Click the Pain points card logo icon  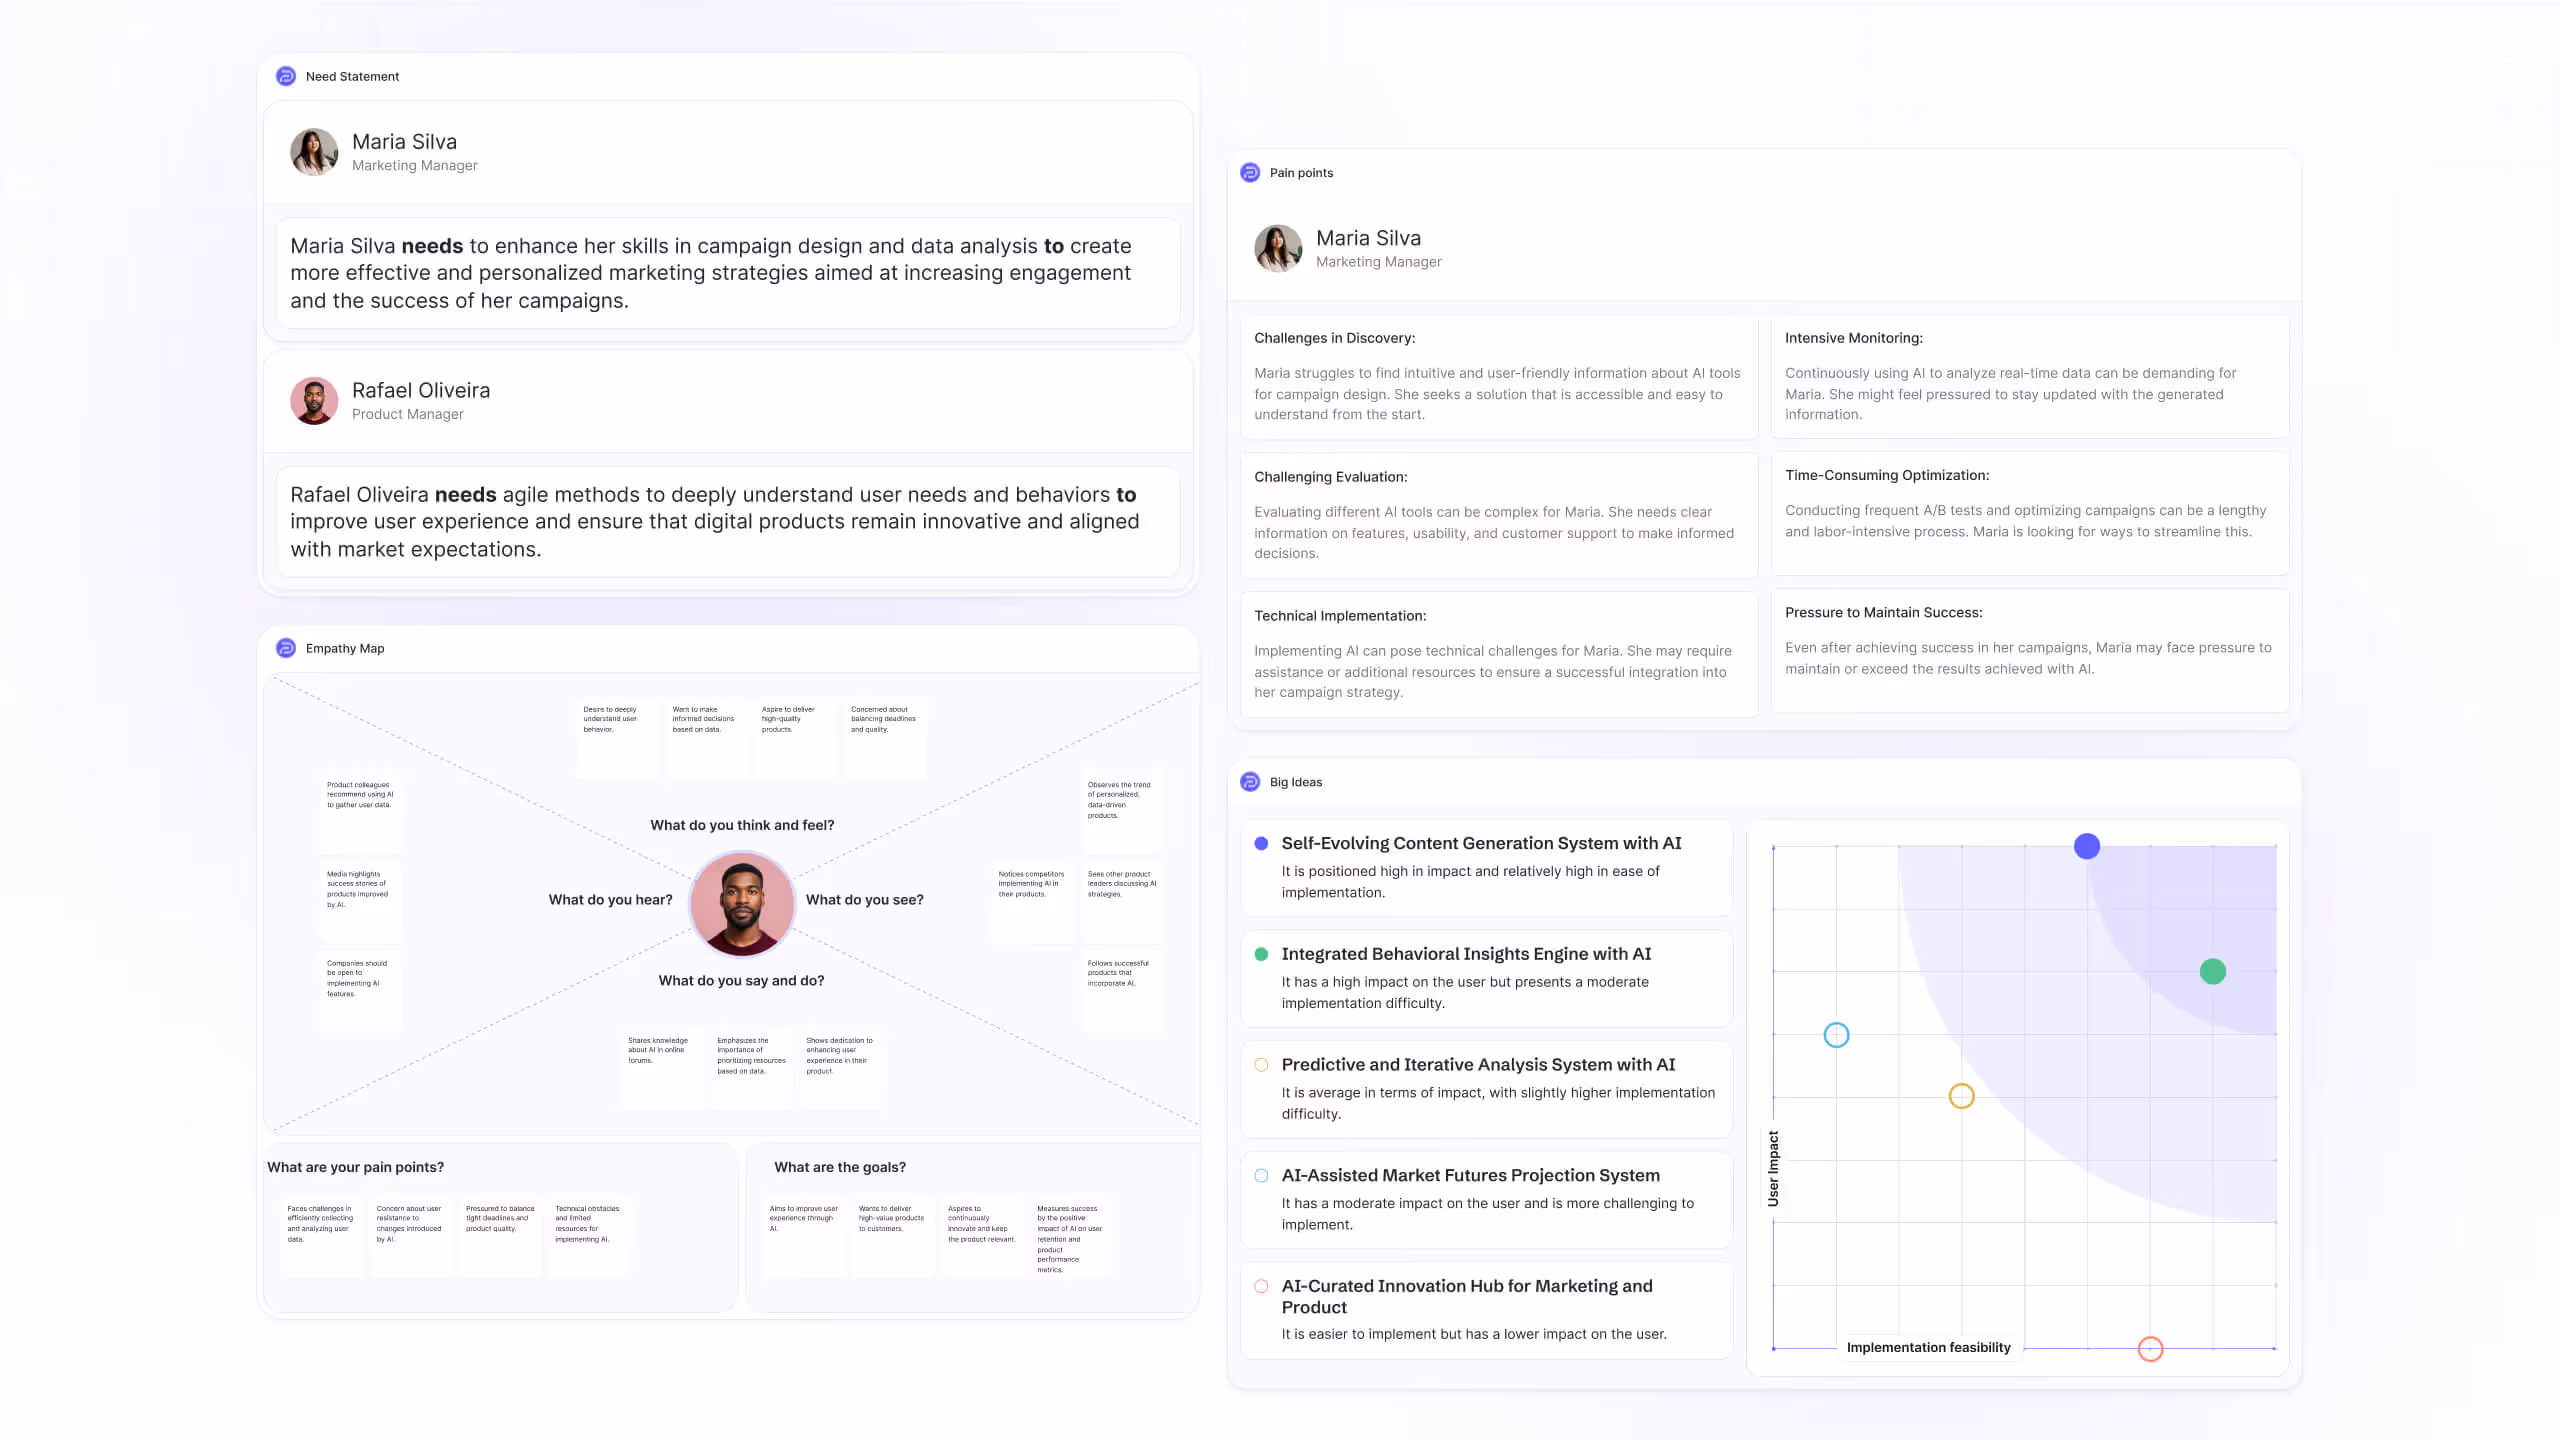coord(1250,172)
